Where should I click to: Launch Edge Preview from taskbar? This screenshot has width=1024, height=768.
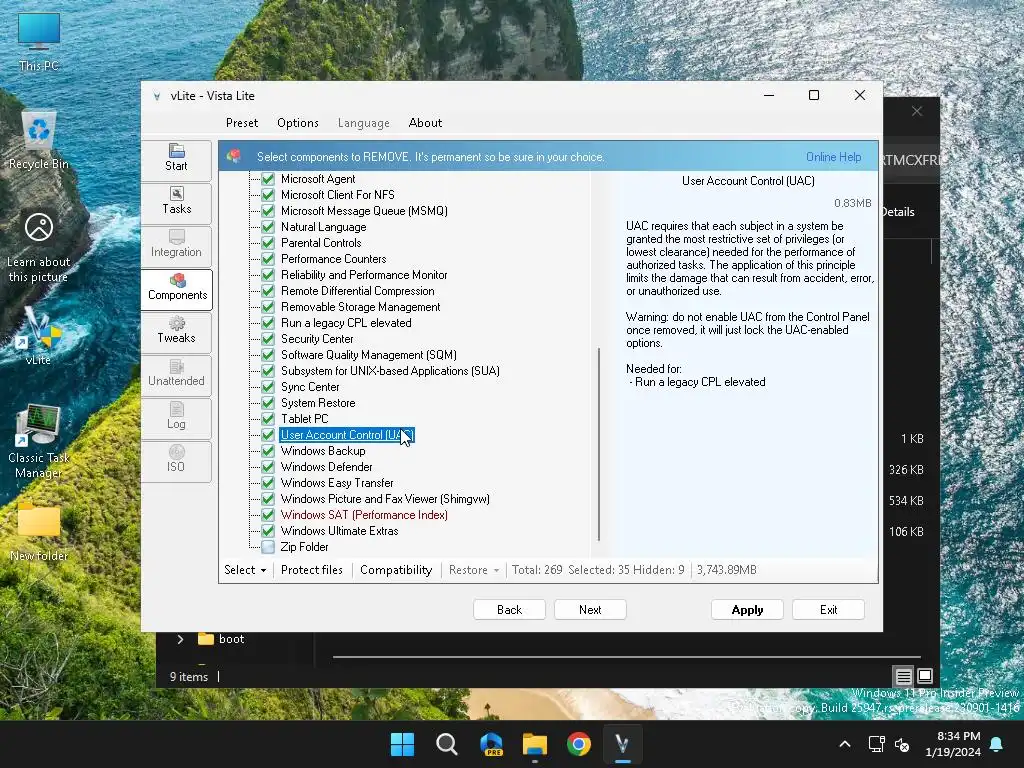click(x=491, y=744)
